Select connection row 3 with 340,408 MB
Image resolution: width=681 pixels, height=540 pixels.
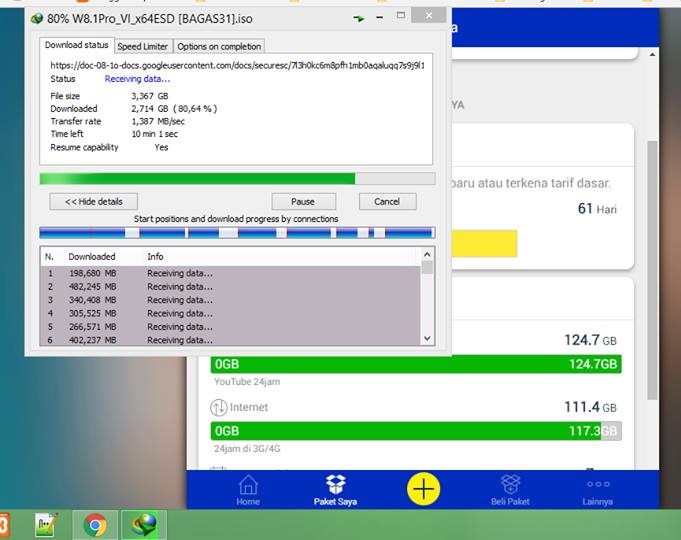pos(231,300)
